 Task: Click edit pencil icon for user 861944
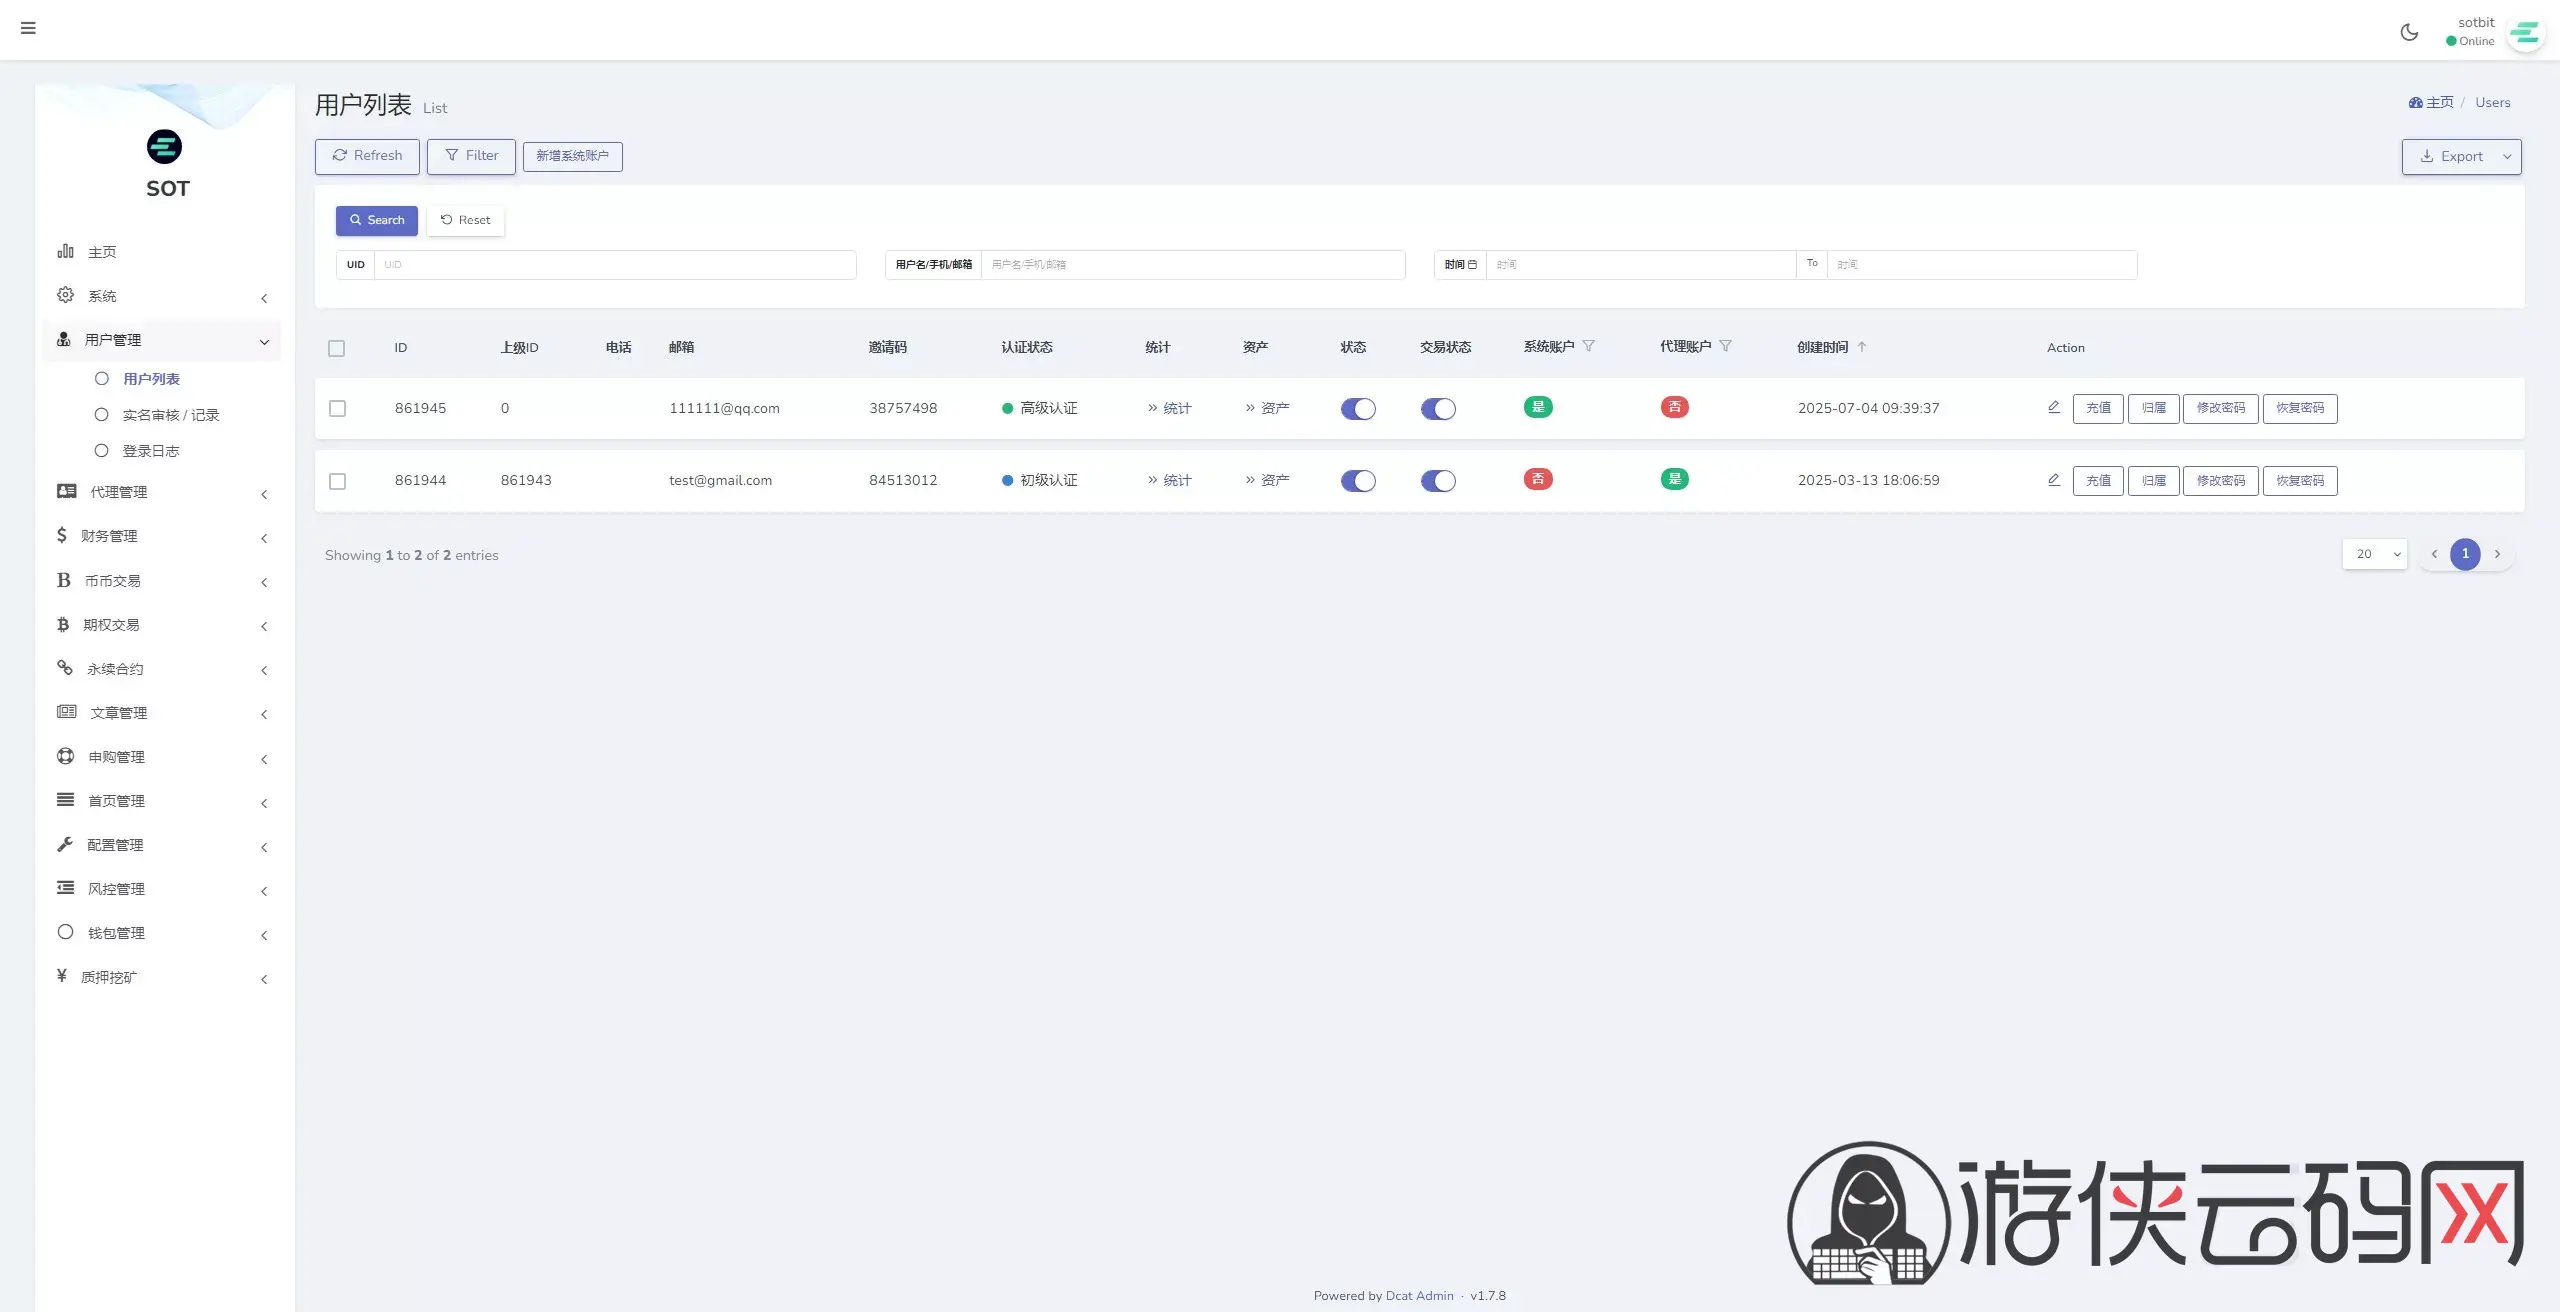tap(2053, 480)
